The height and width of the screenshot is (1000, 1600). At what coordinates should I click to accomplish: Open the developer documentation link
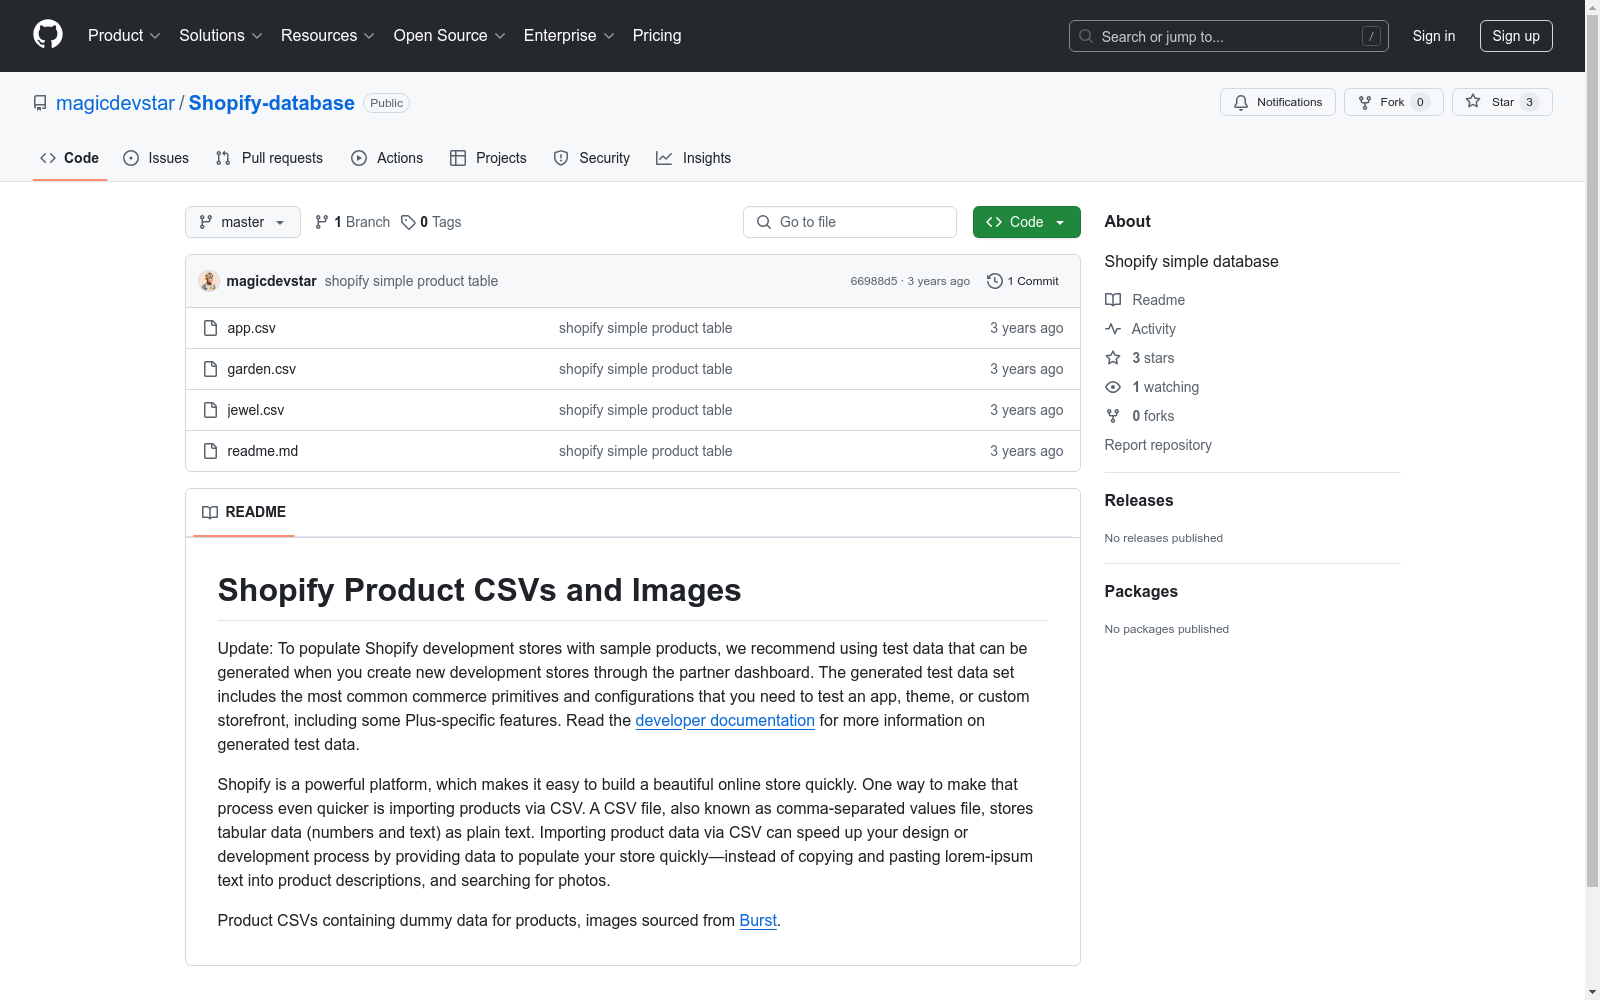(725, 720)
